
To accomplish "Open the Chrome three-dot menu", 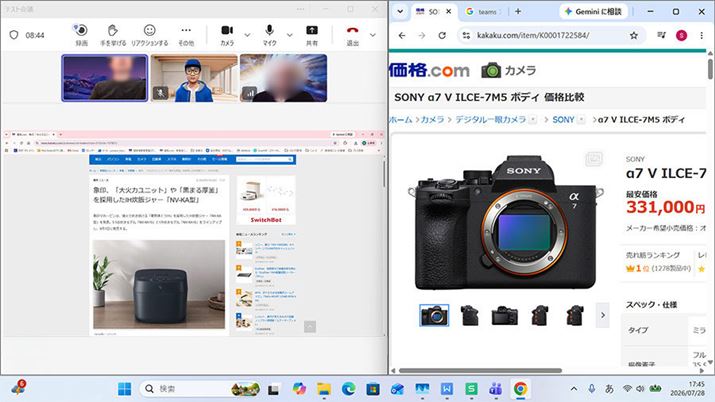I will 701,35.
